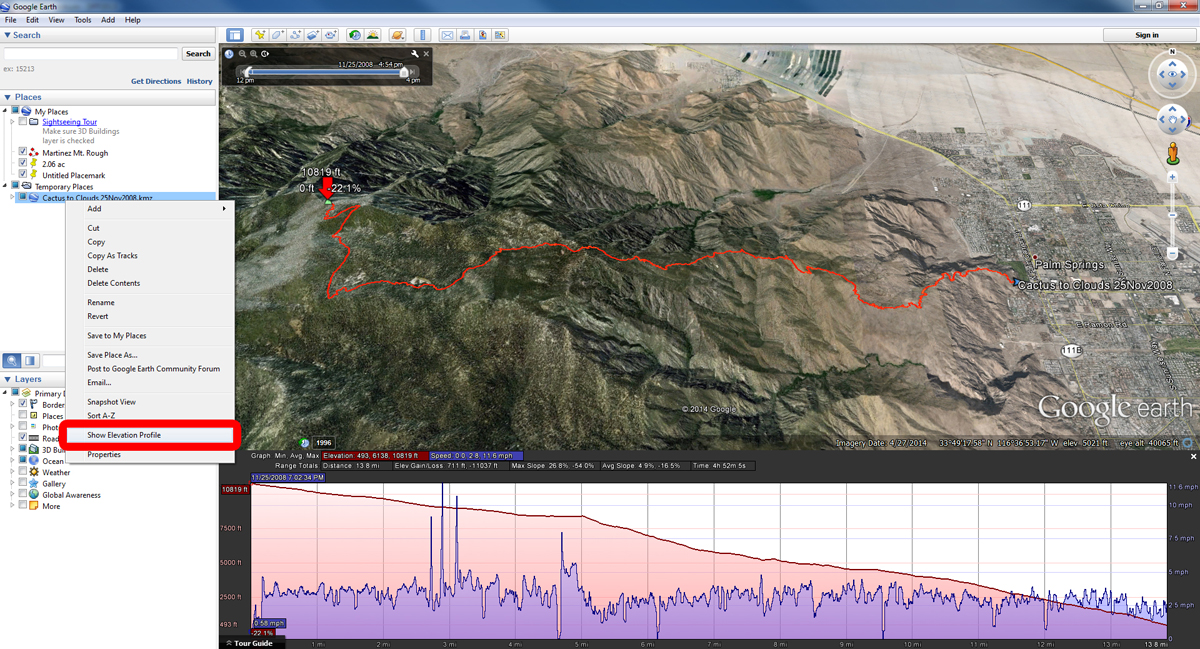Click the Look joystick compass control
The image size is (1200, 649).
(x=1172, y=73)
